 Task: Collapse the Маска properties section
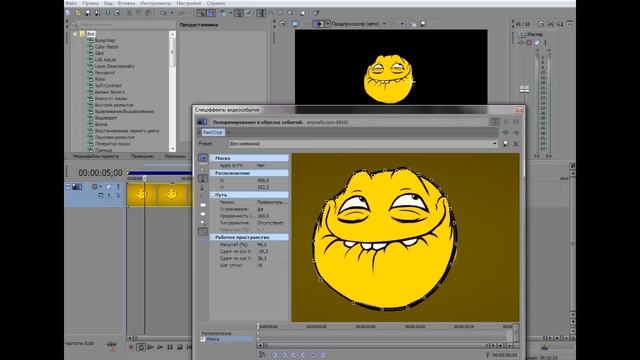click(x=212, y=158)
